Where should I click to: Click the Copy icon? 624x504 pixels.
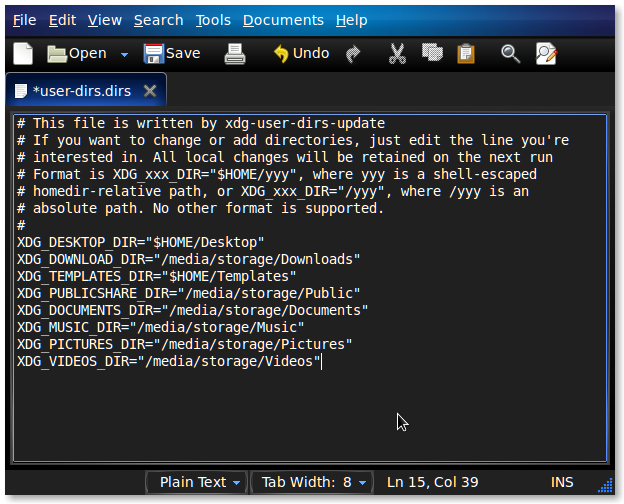(432, 54)
